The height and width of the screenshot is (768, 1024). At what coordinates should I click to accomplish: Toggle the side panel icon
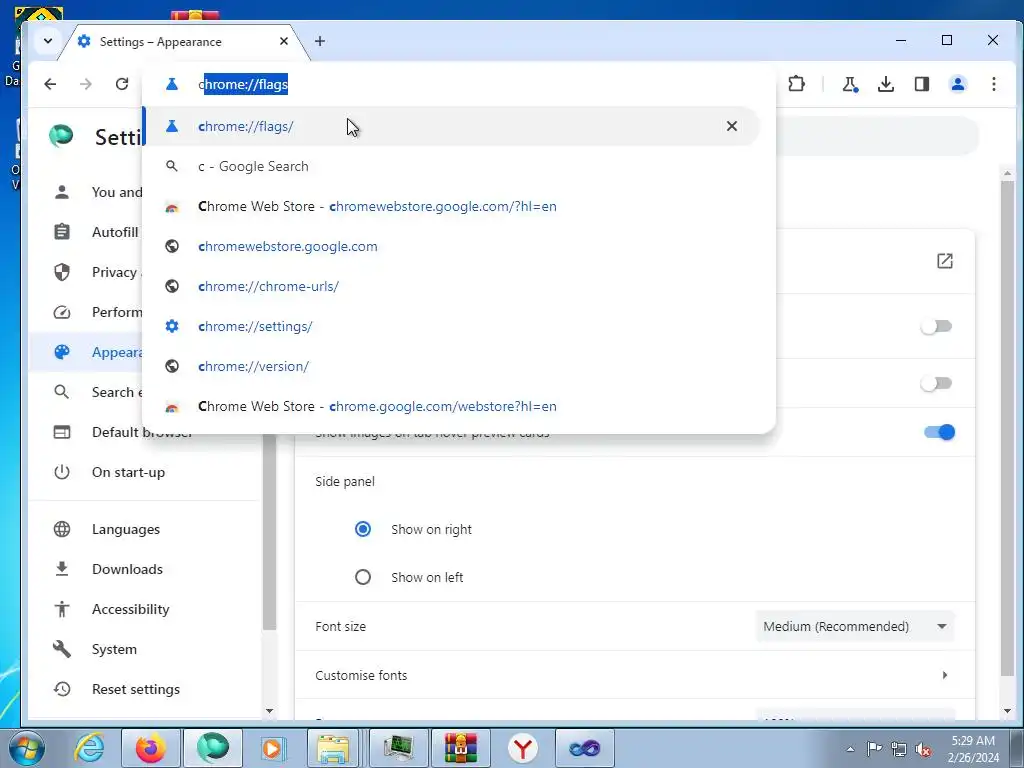tap(921, 84)
